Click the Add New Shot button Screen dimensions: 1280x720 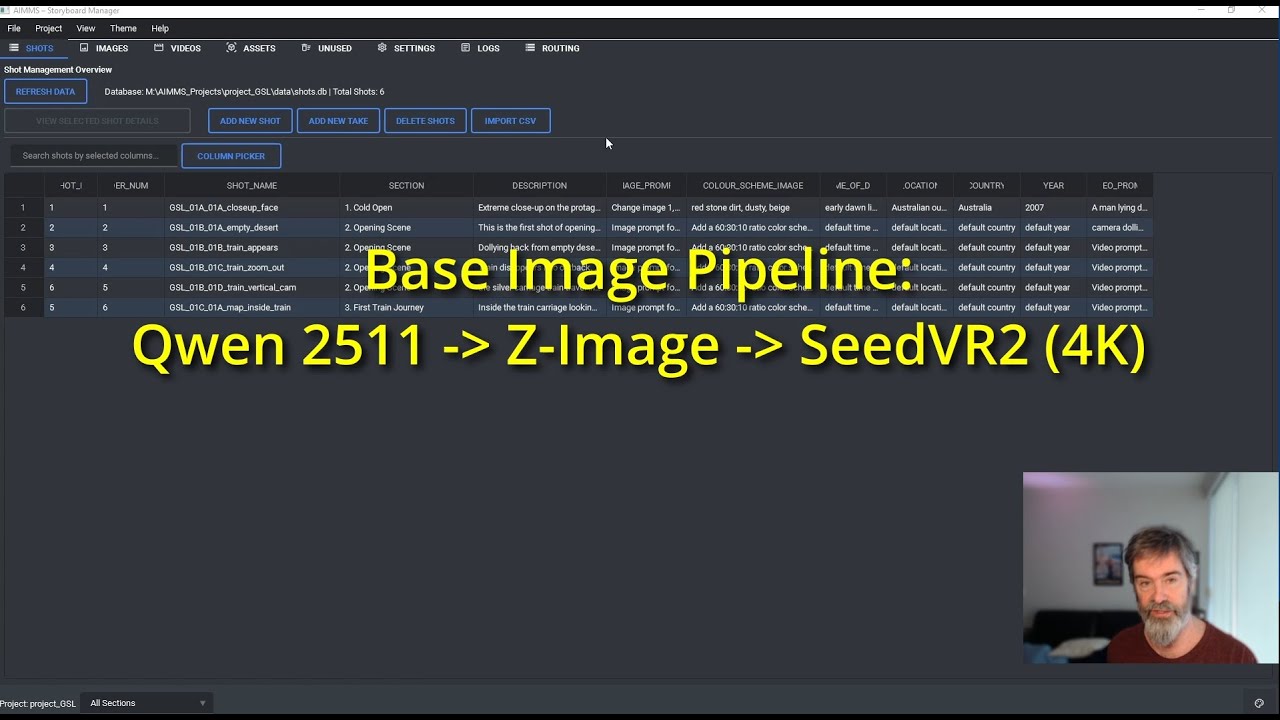(250, 121)
